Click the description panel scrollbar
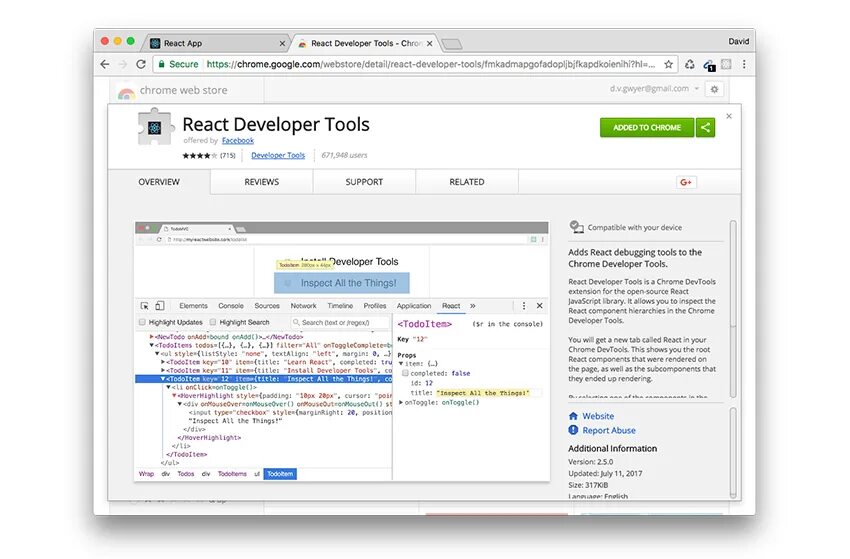This screenshot has width=850, height=559. click(733, 309)
